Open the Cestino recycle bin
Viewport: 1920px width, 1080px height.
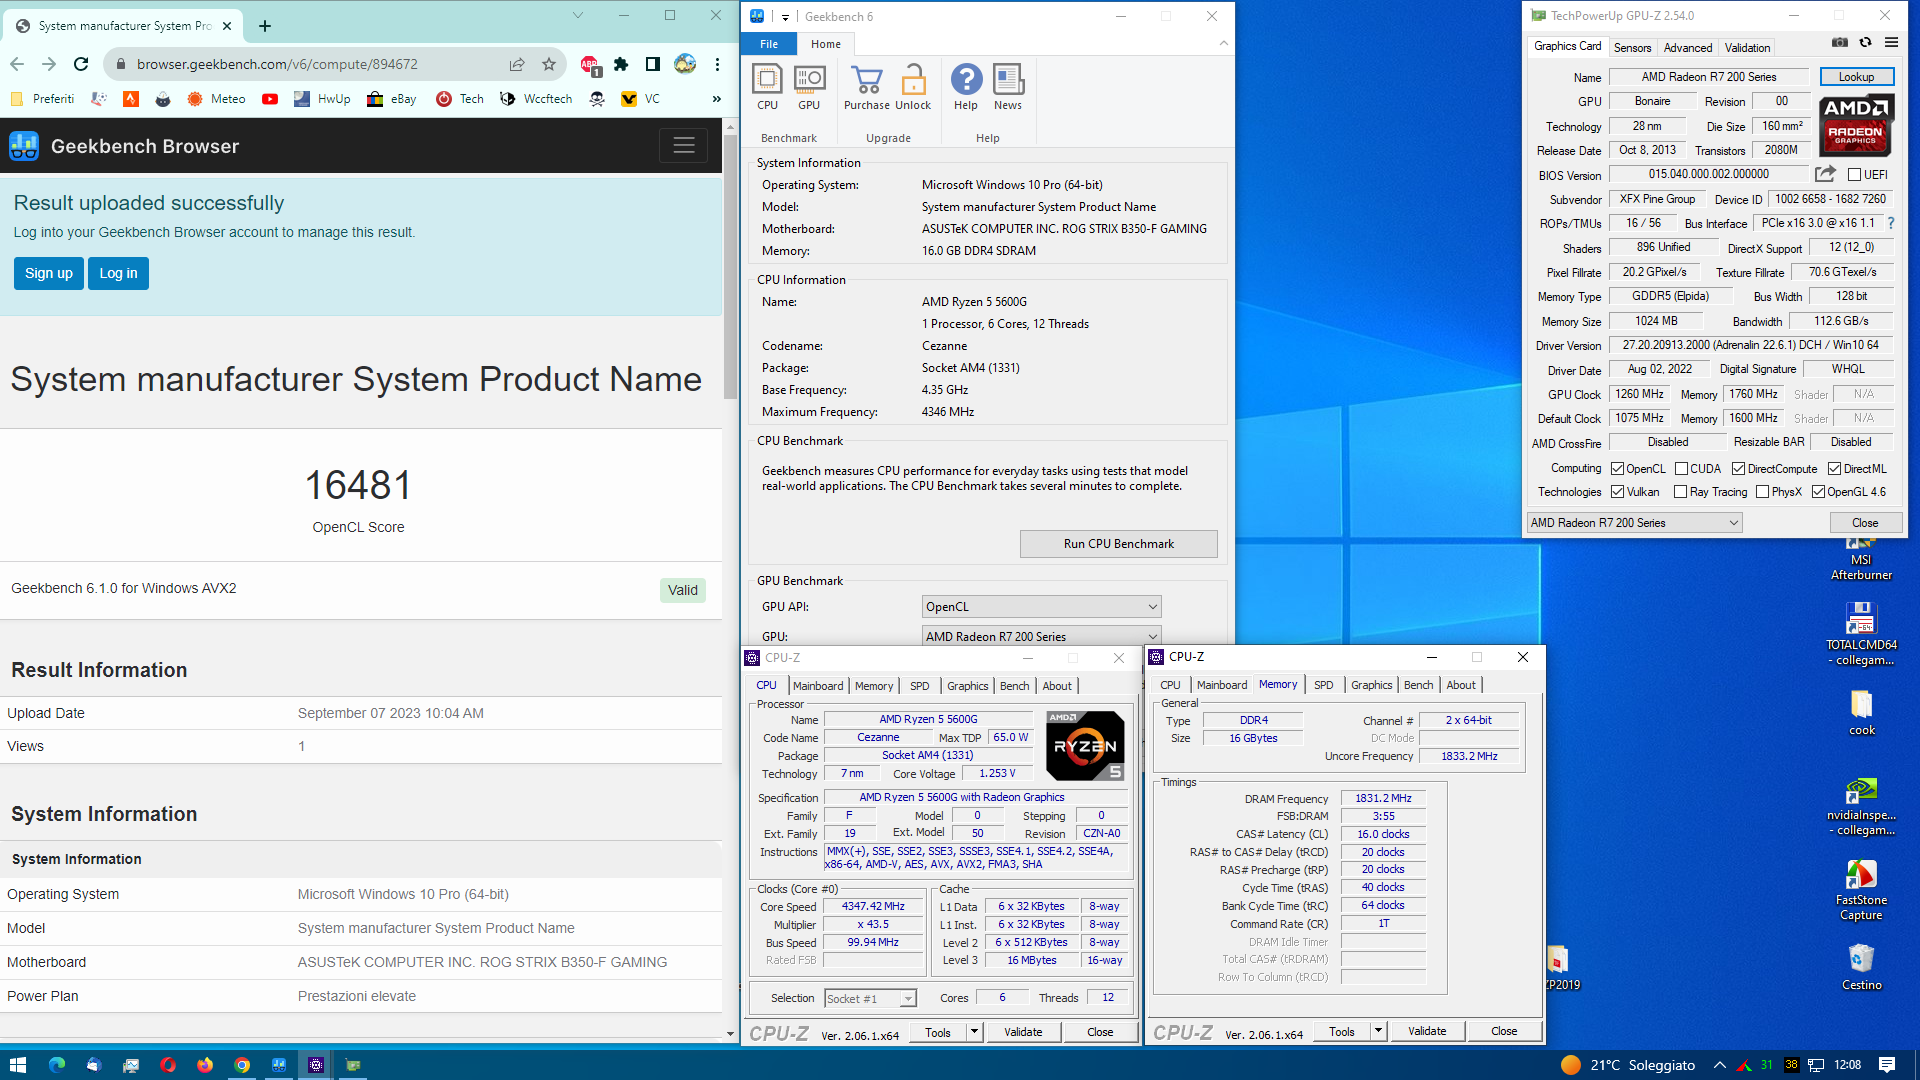coord(1861,966)
